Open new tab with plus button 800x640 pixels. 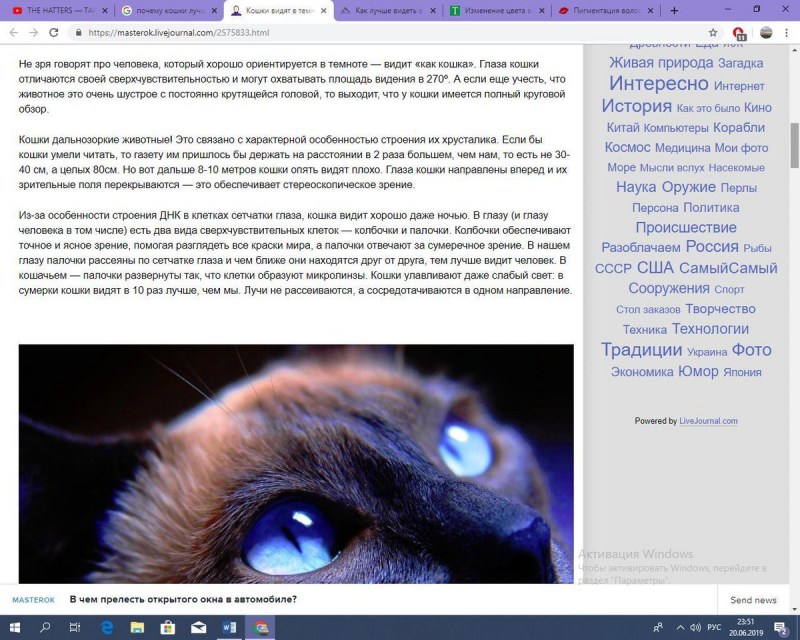(x=674, y=10)
